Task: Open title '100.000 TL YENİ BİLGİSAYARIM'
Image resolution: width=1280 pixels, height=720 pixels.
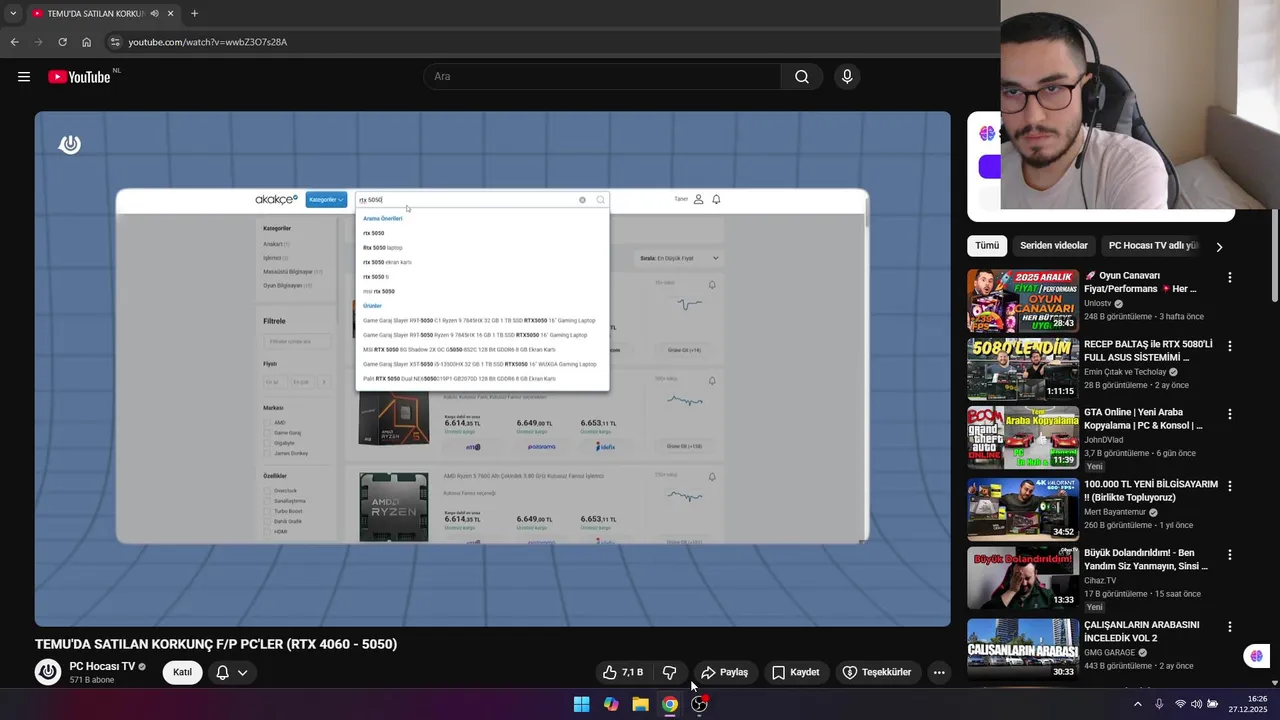Action: pos(1151,490)
